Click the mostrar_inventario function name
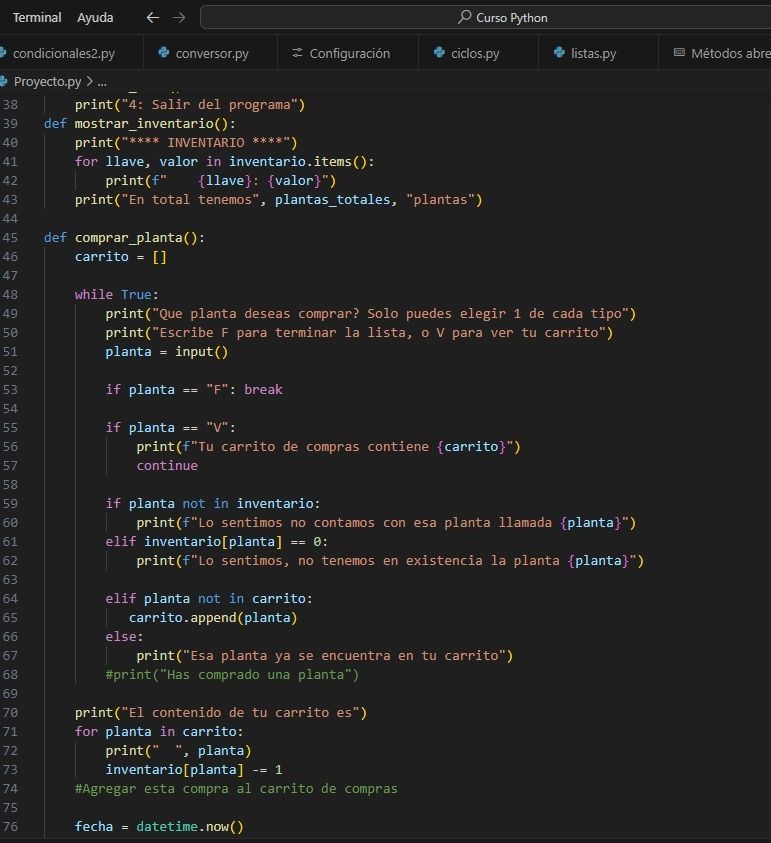The width and height of the screenshot is (771, 843). 144,124
